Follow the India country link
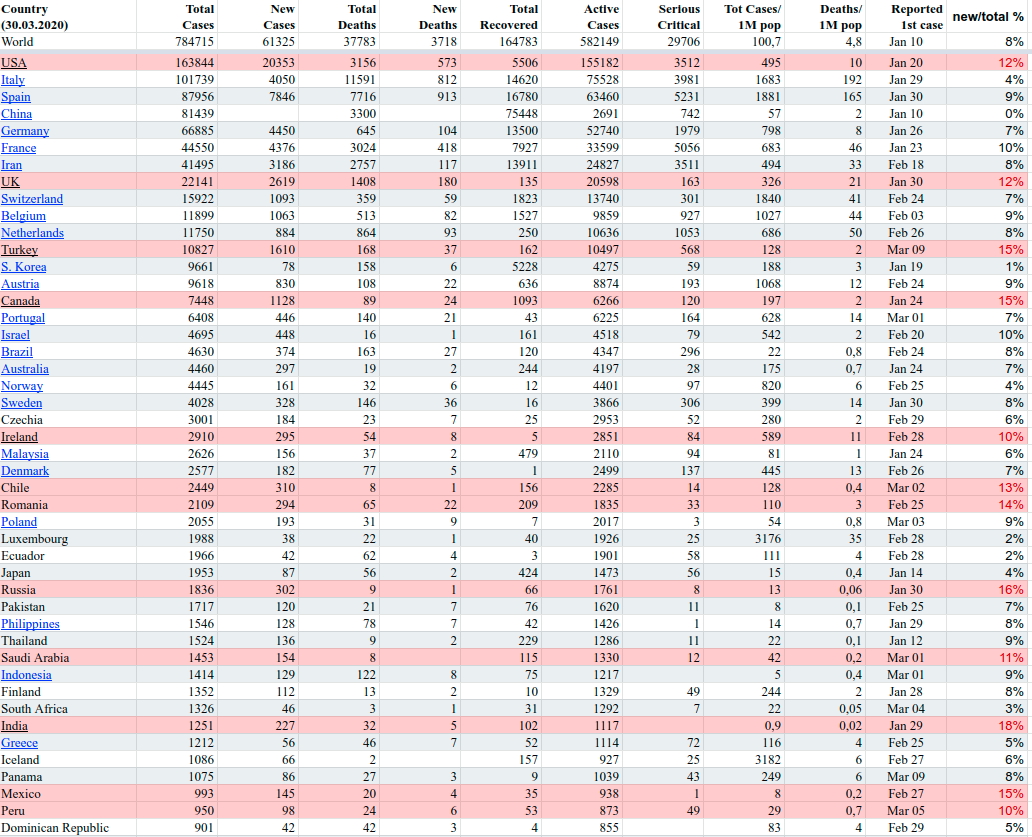The height and width of the screenshot is (837, 1032). tap(14, 726)
